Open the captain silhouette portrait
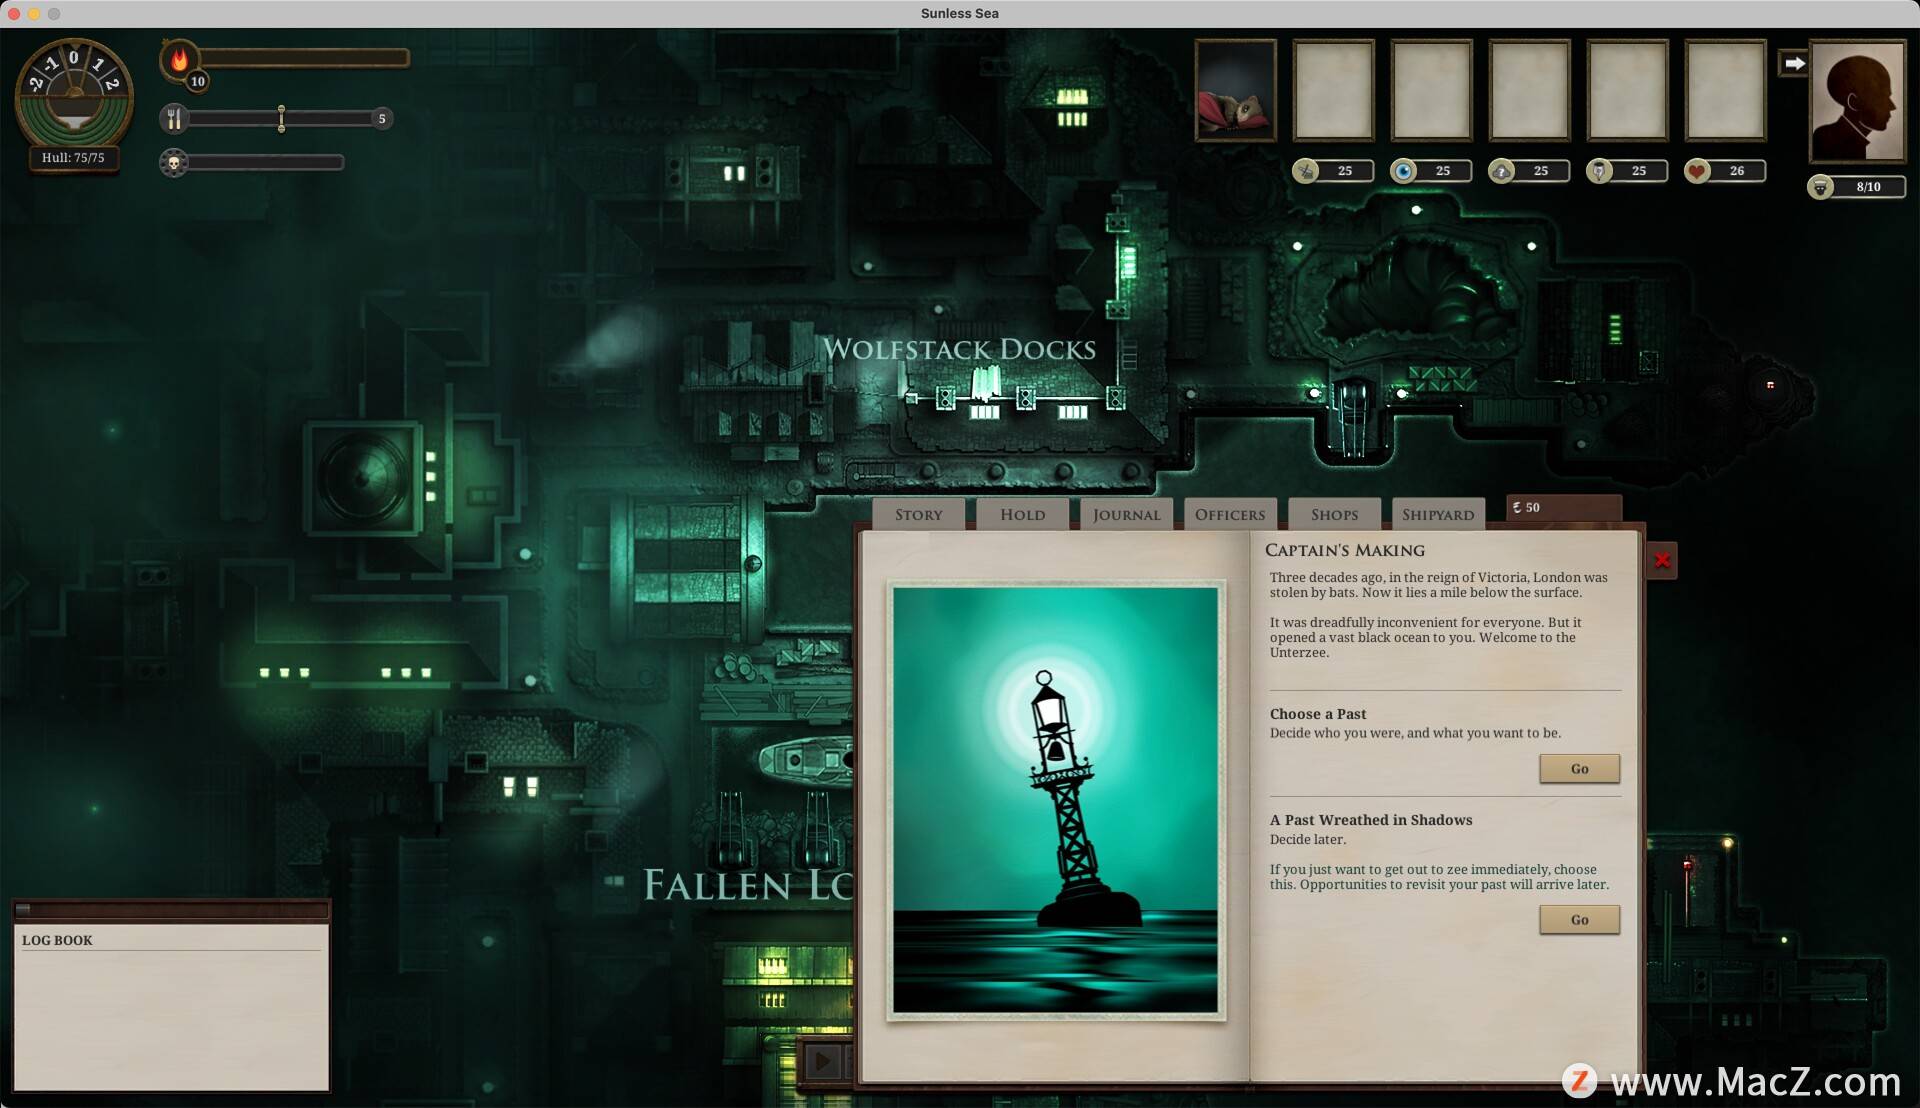Viewport: 1920px width, 1108px height. tap(1857, 100)
